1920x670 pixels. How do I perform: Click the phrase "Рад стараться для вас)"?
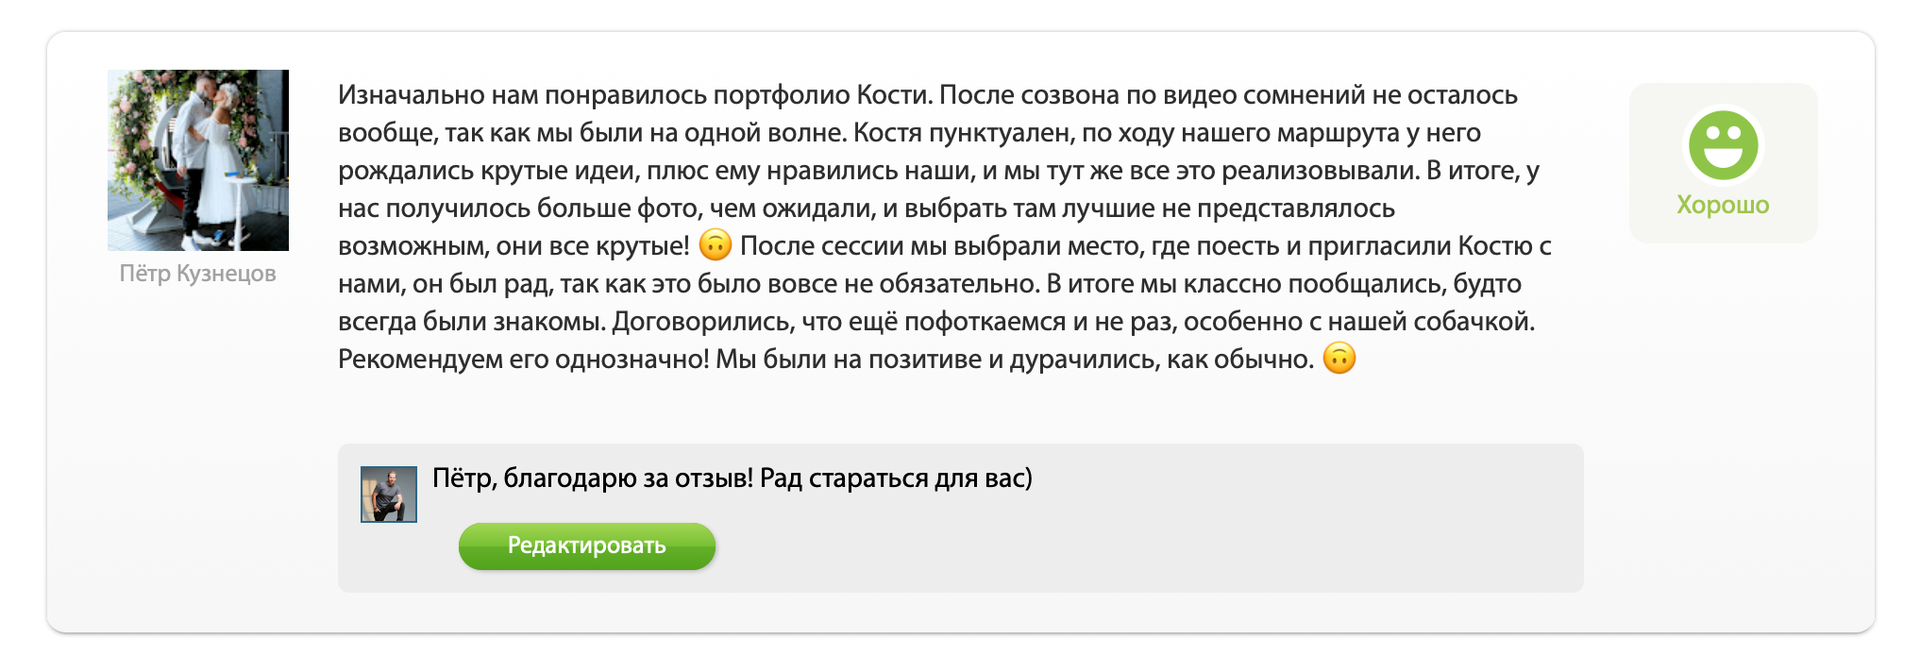896,478
